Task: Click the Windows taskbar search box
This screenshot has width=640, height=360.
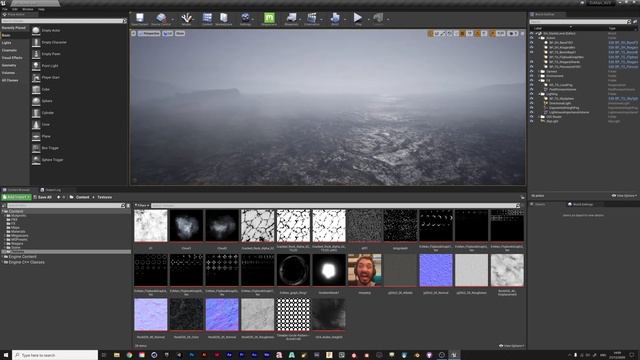Action: click(55, 355)
